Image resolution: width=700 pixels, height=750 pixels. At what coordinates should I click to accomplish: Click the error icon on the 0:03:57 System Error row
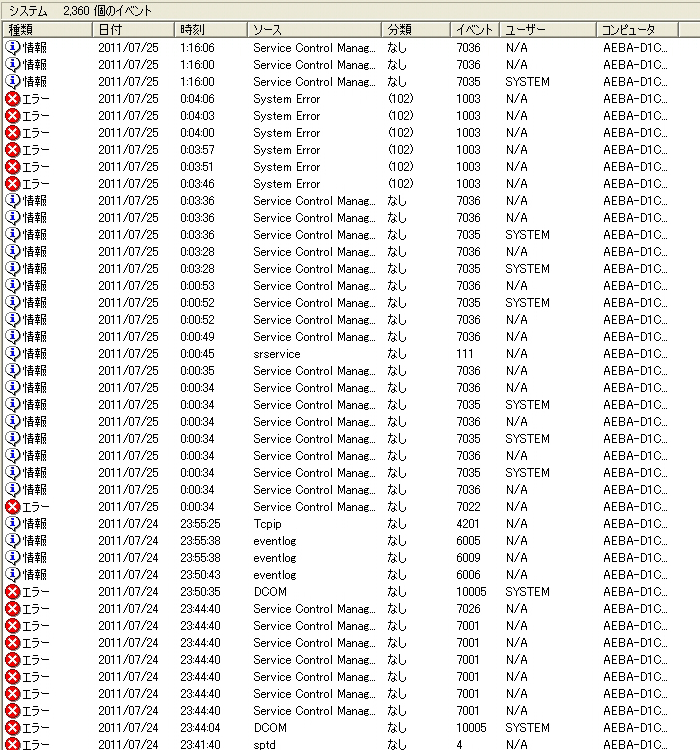[13, 149]
